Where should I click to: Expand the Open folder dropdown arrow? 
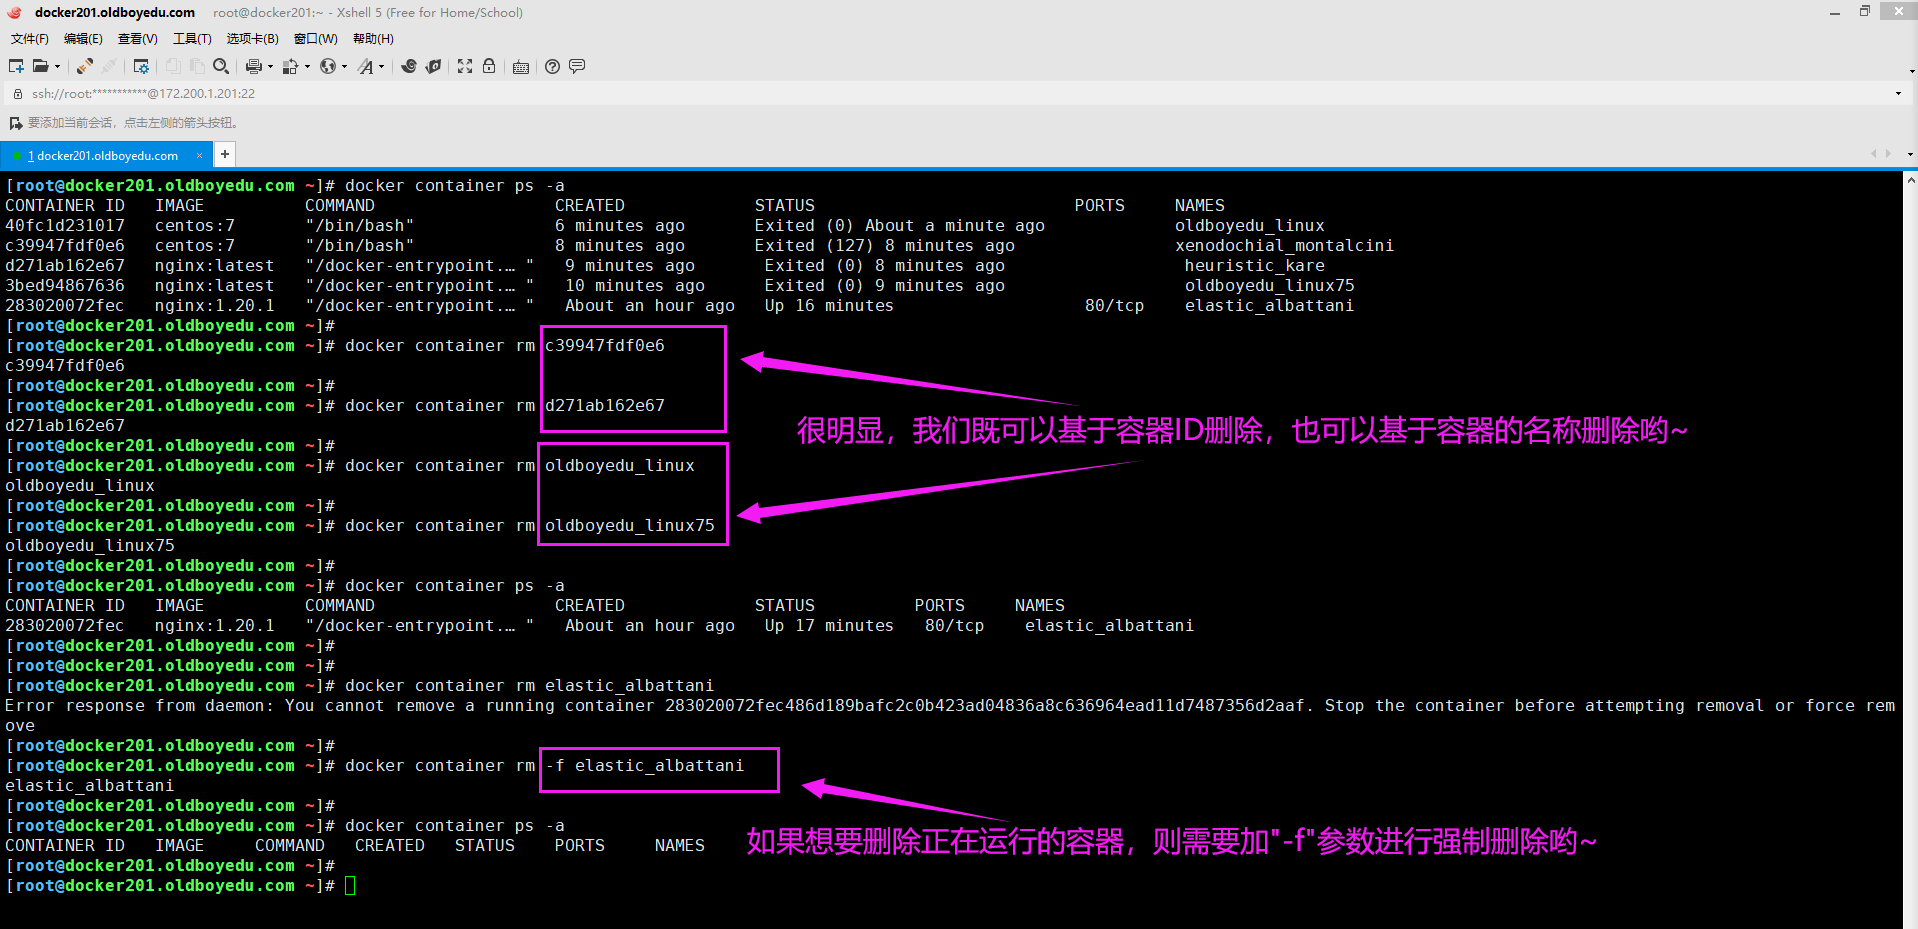(57, 67)
